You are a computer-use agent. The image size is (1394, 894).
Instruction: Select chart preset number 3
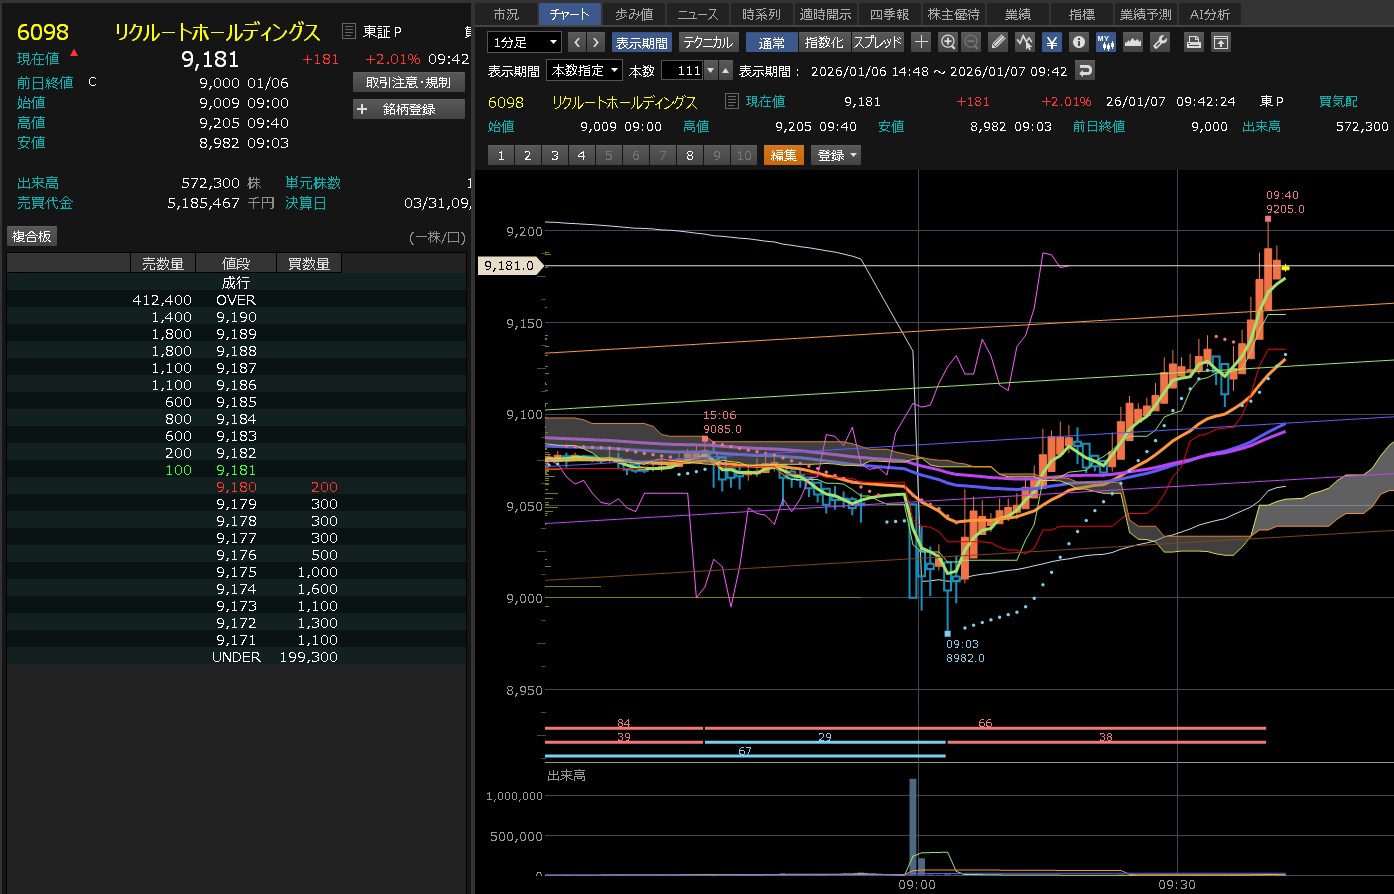click(554, 155)
